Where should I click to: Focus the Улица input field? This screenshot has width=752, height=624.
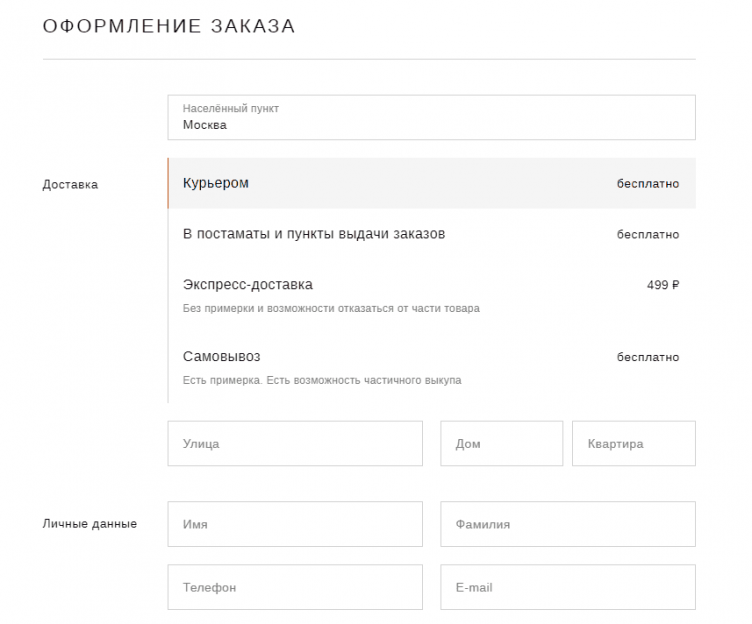pyautogui.click(x=295, y=444)
